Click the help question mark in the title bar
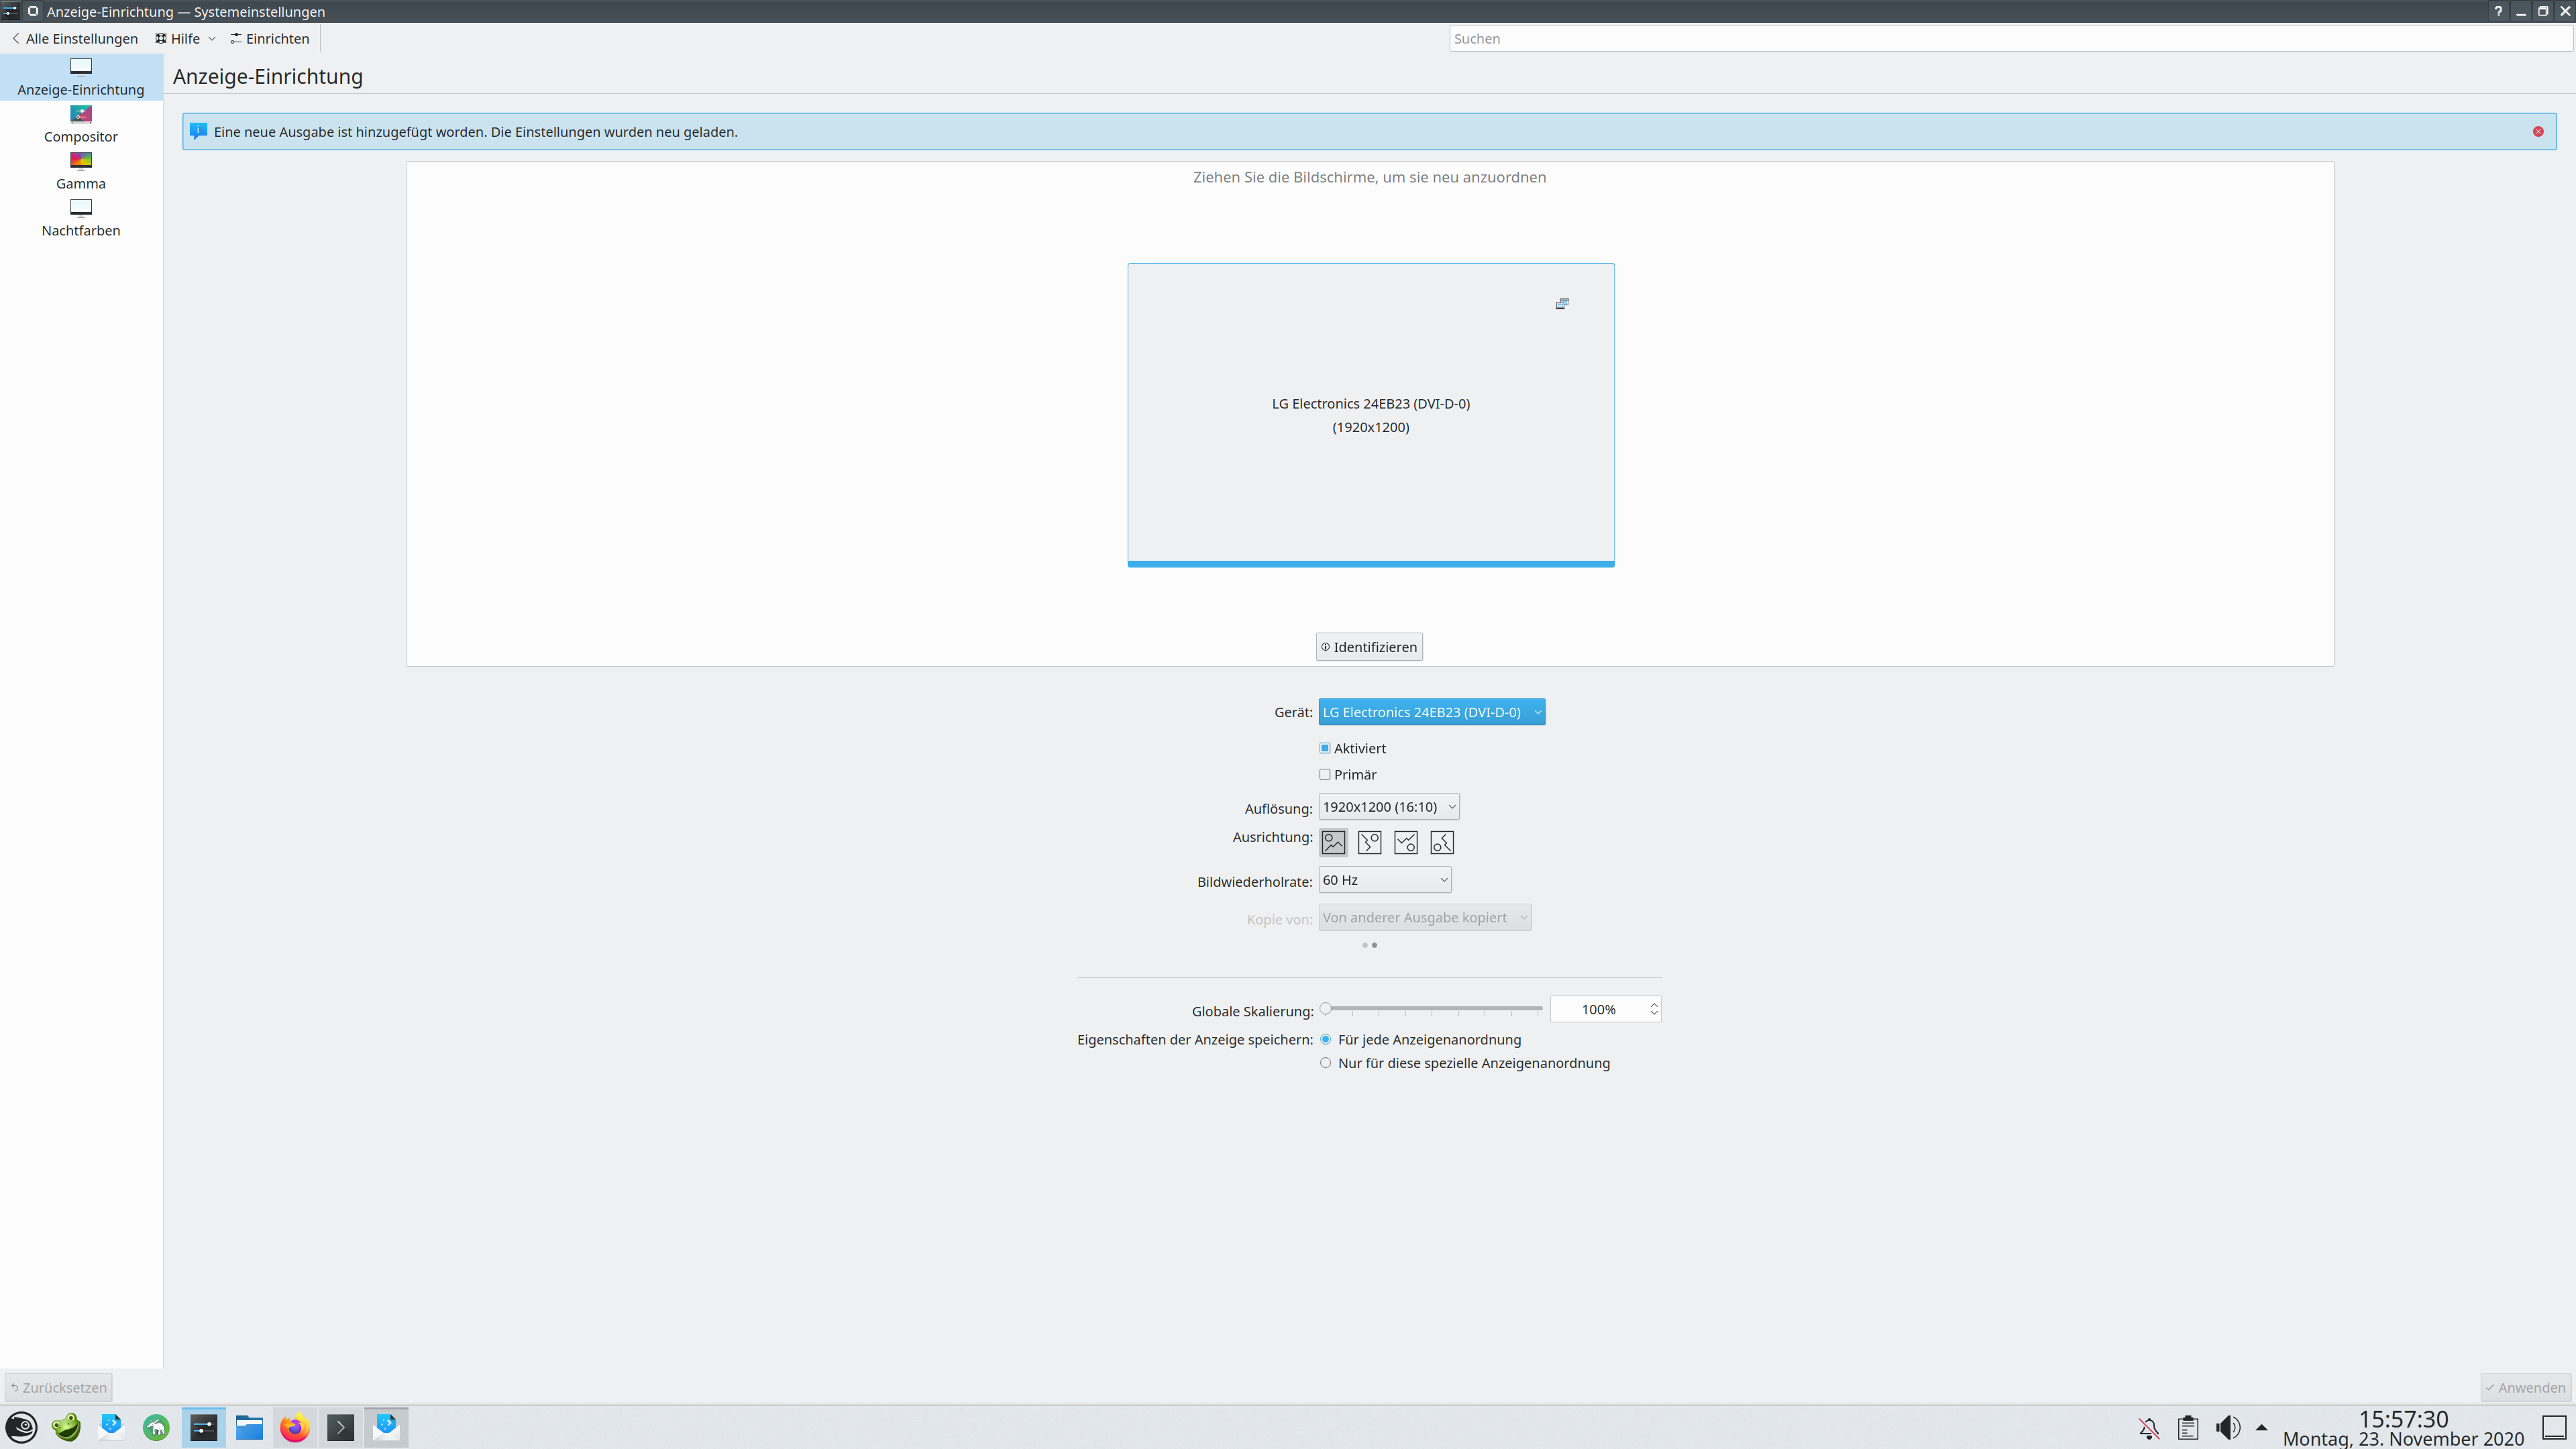This screenshot has width=2576, height=1449. (2498, 11)
